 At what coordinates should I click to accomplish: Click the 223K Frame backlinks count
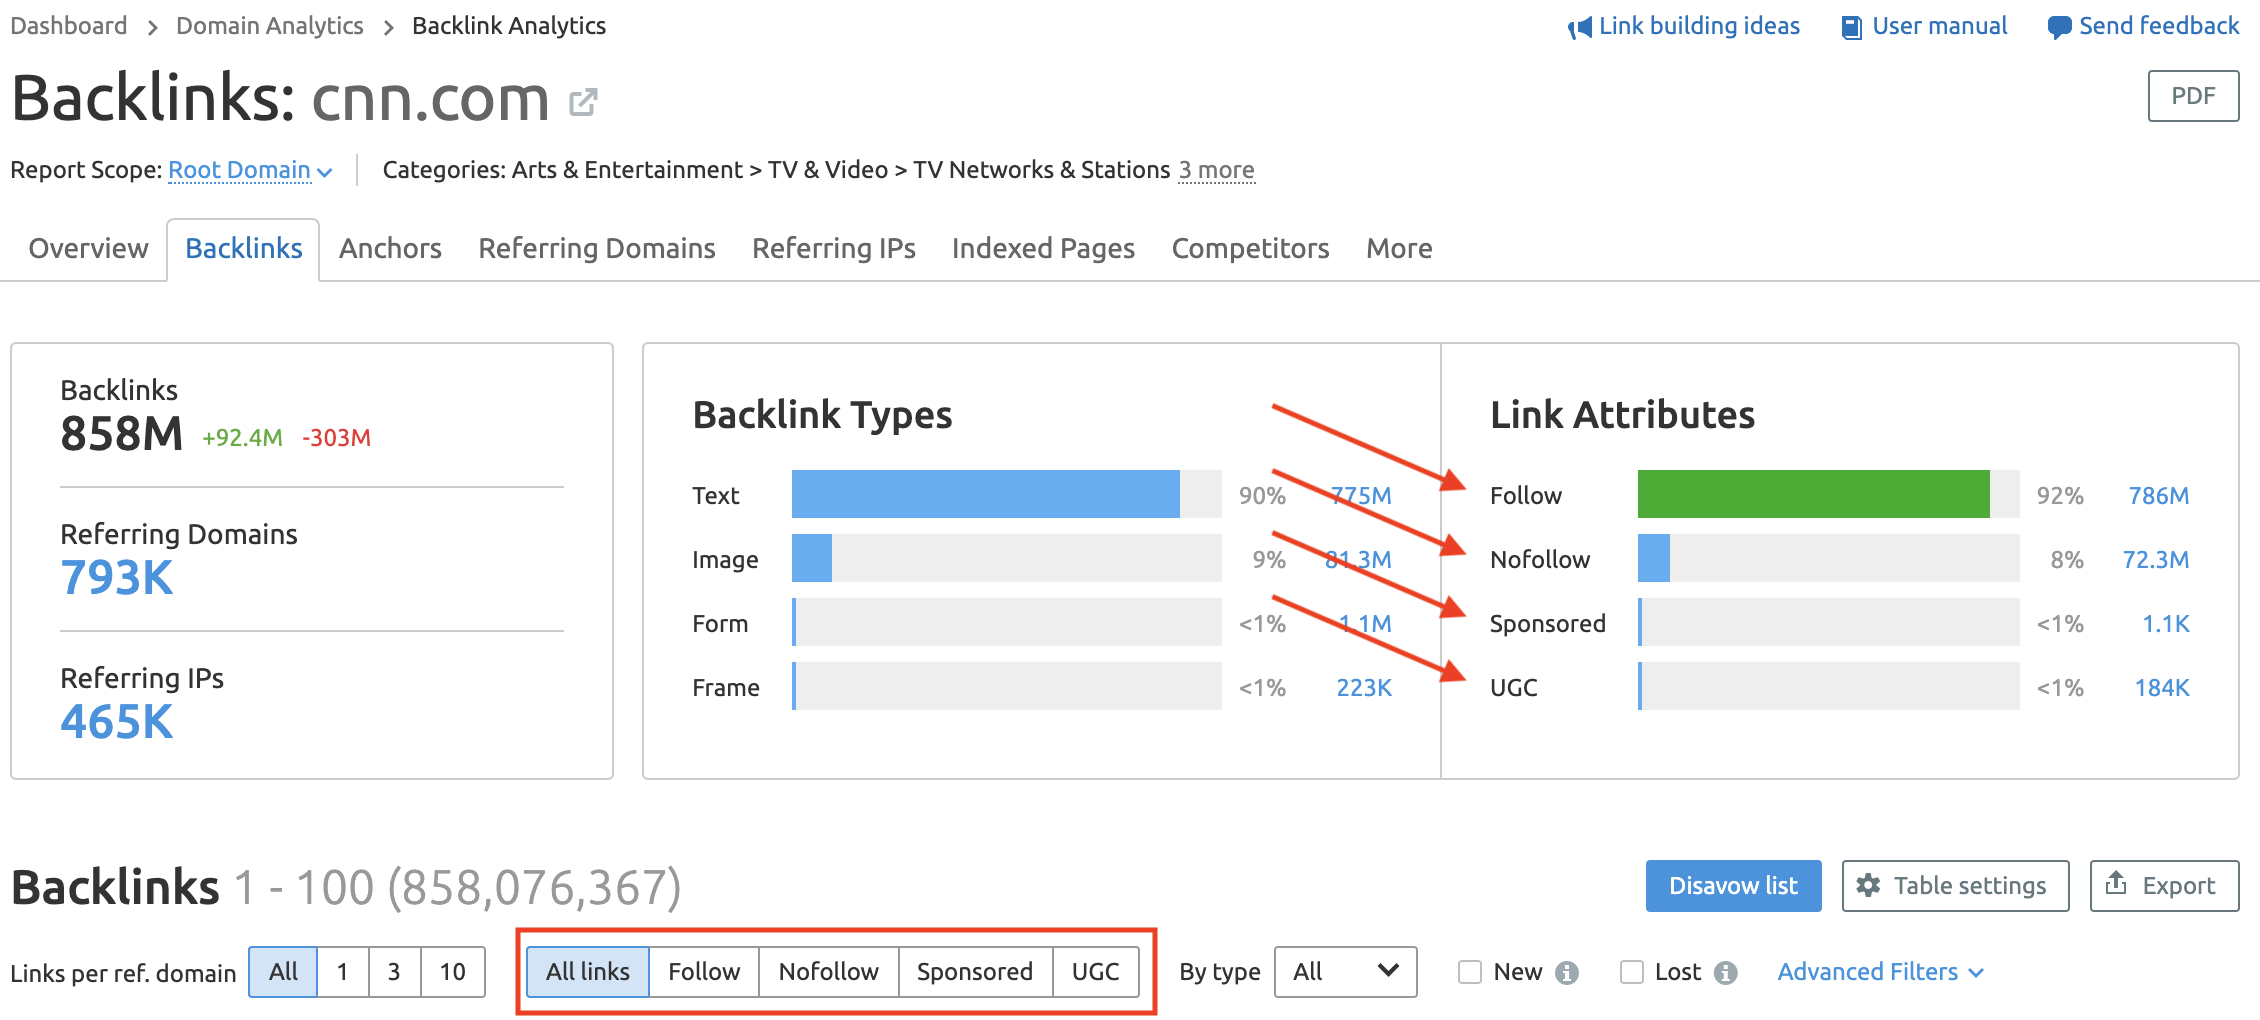coord(1364,688)
